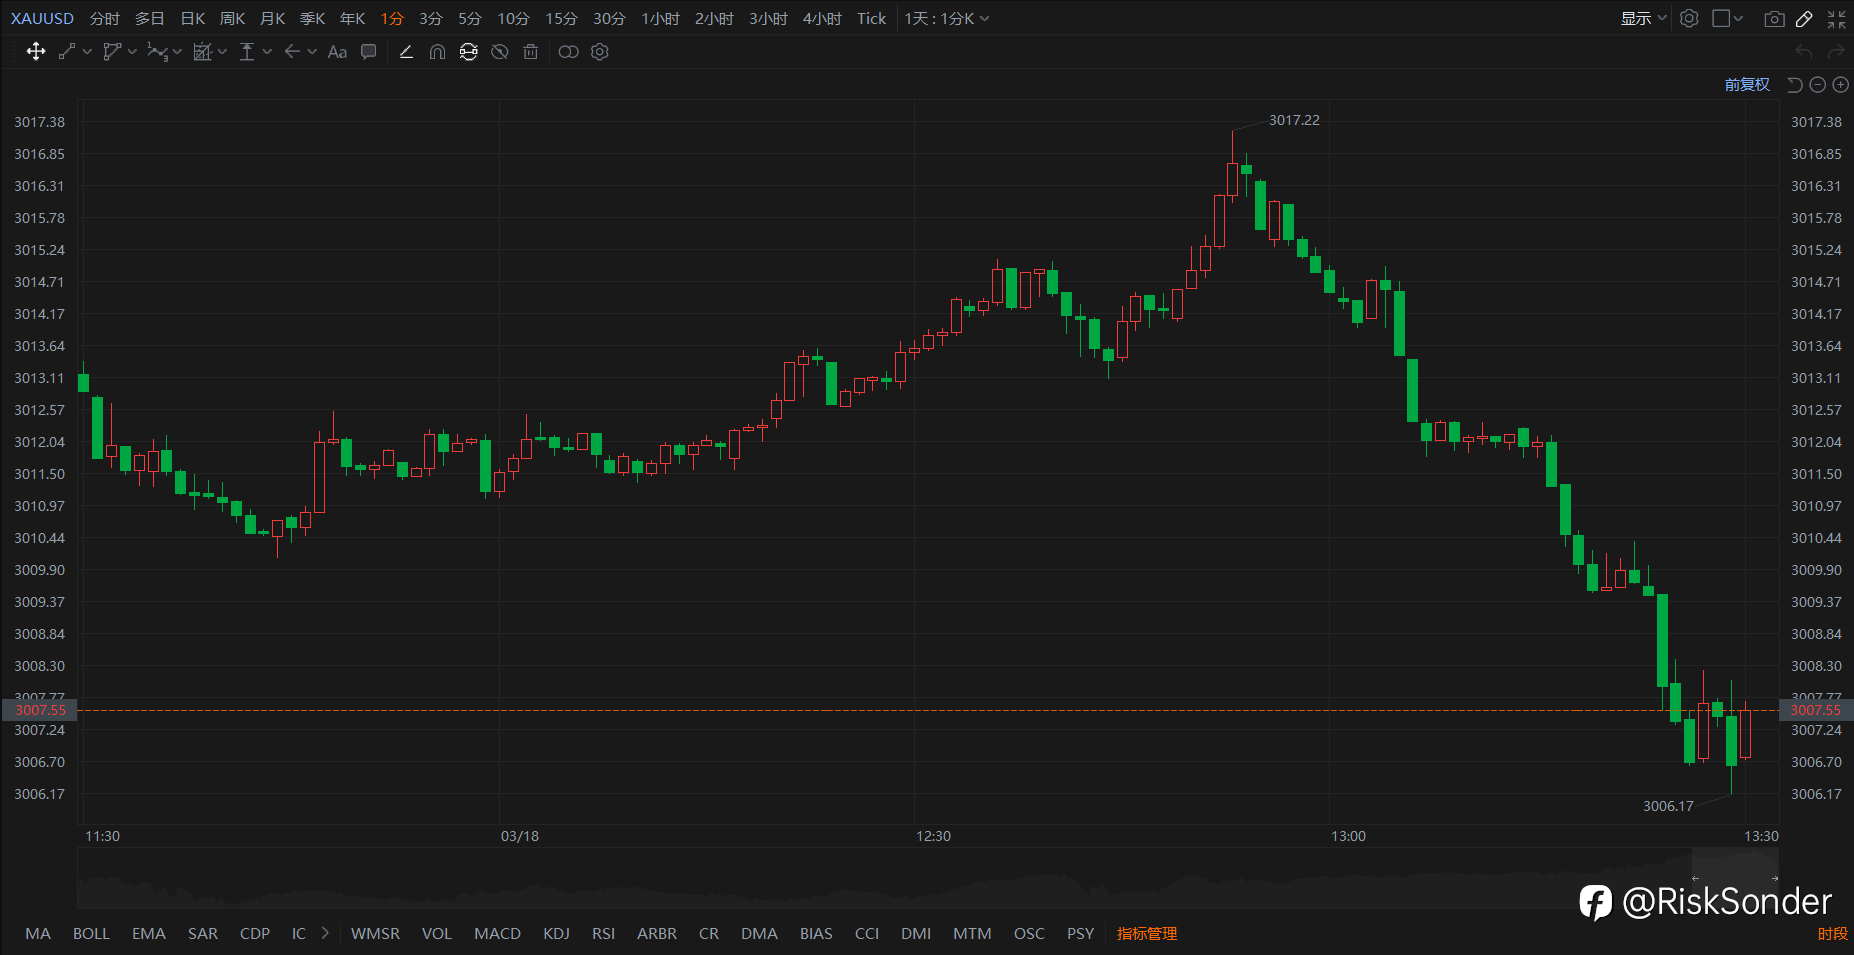Expand the trend line tool dropdown arrow
1854x955 pixels.
pos(87,52)
